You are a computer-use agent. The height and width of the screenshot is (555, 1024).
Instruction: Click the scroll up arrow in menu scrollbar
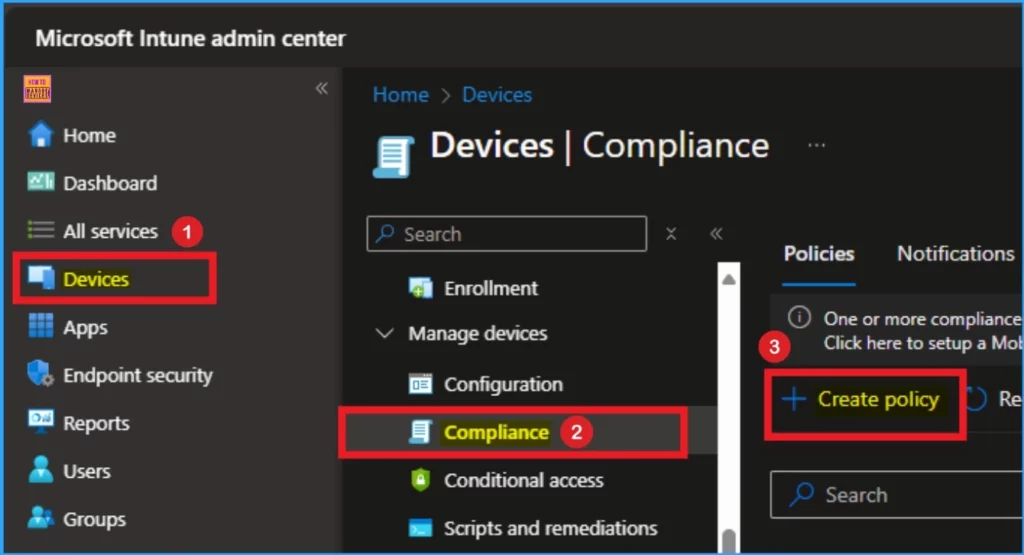pos(729,280)
